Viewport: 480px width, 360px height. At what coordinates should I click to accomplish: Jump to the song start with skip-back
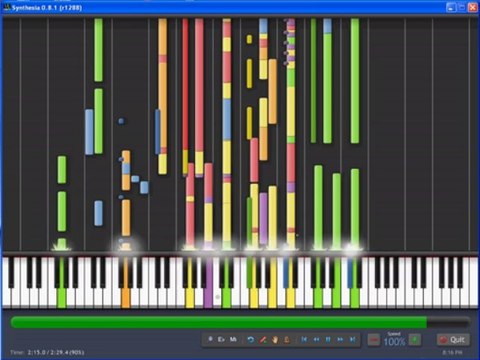pyautogui.click(x=304, y=340)
